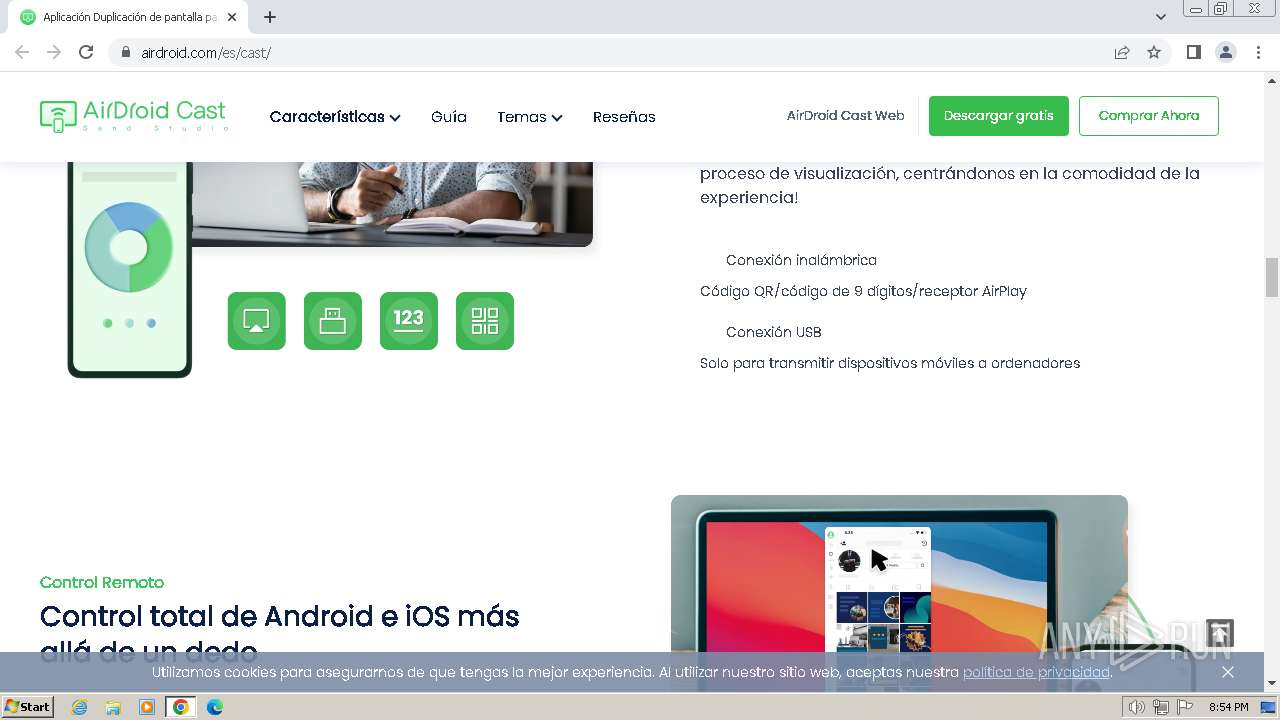1280x720 pixels.
Task: Click the Conexión USB text
Action: pyautogui.click(x=774, y=332)
